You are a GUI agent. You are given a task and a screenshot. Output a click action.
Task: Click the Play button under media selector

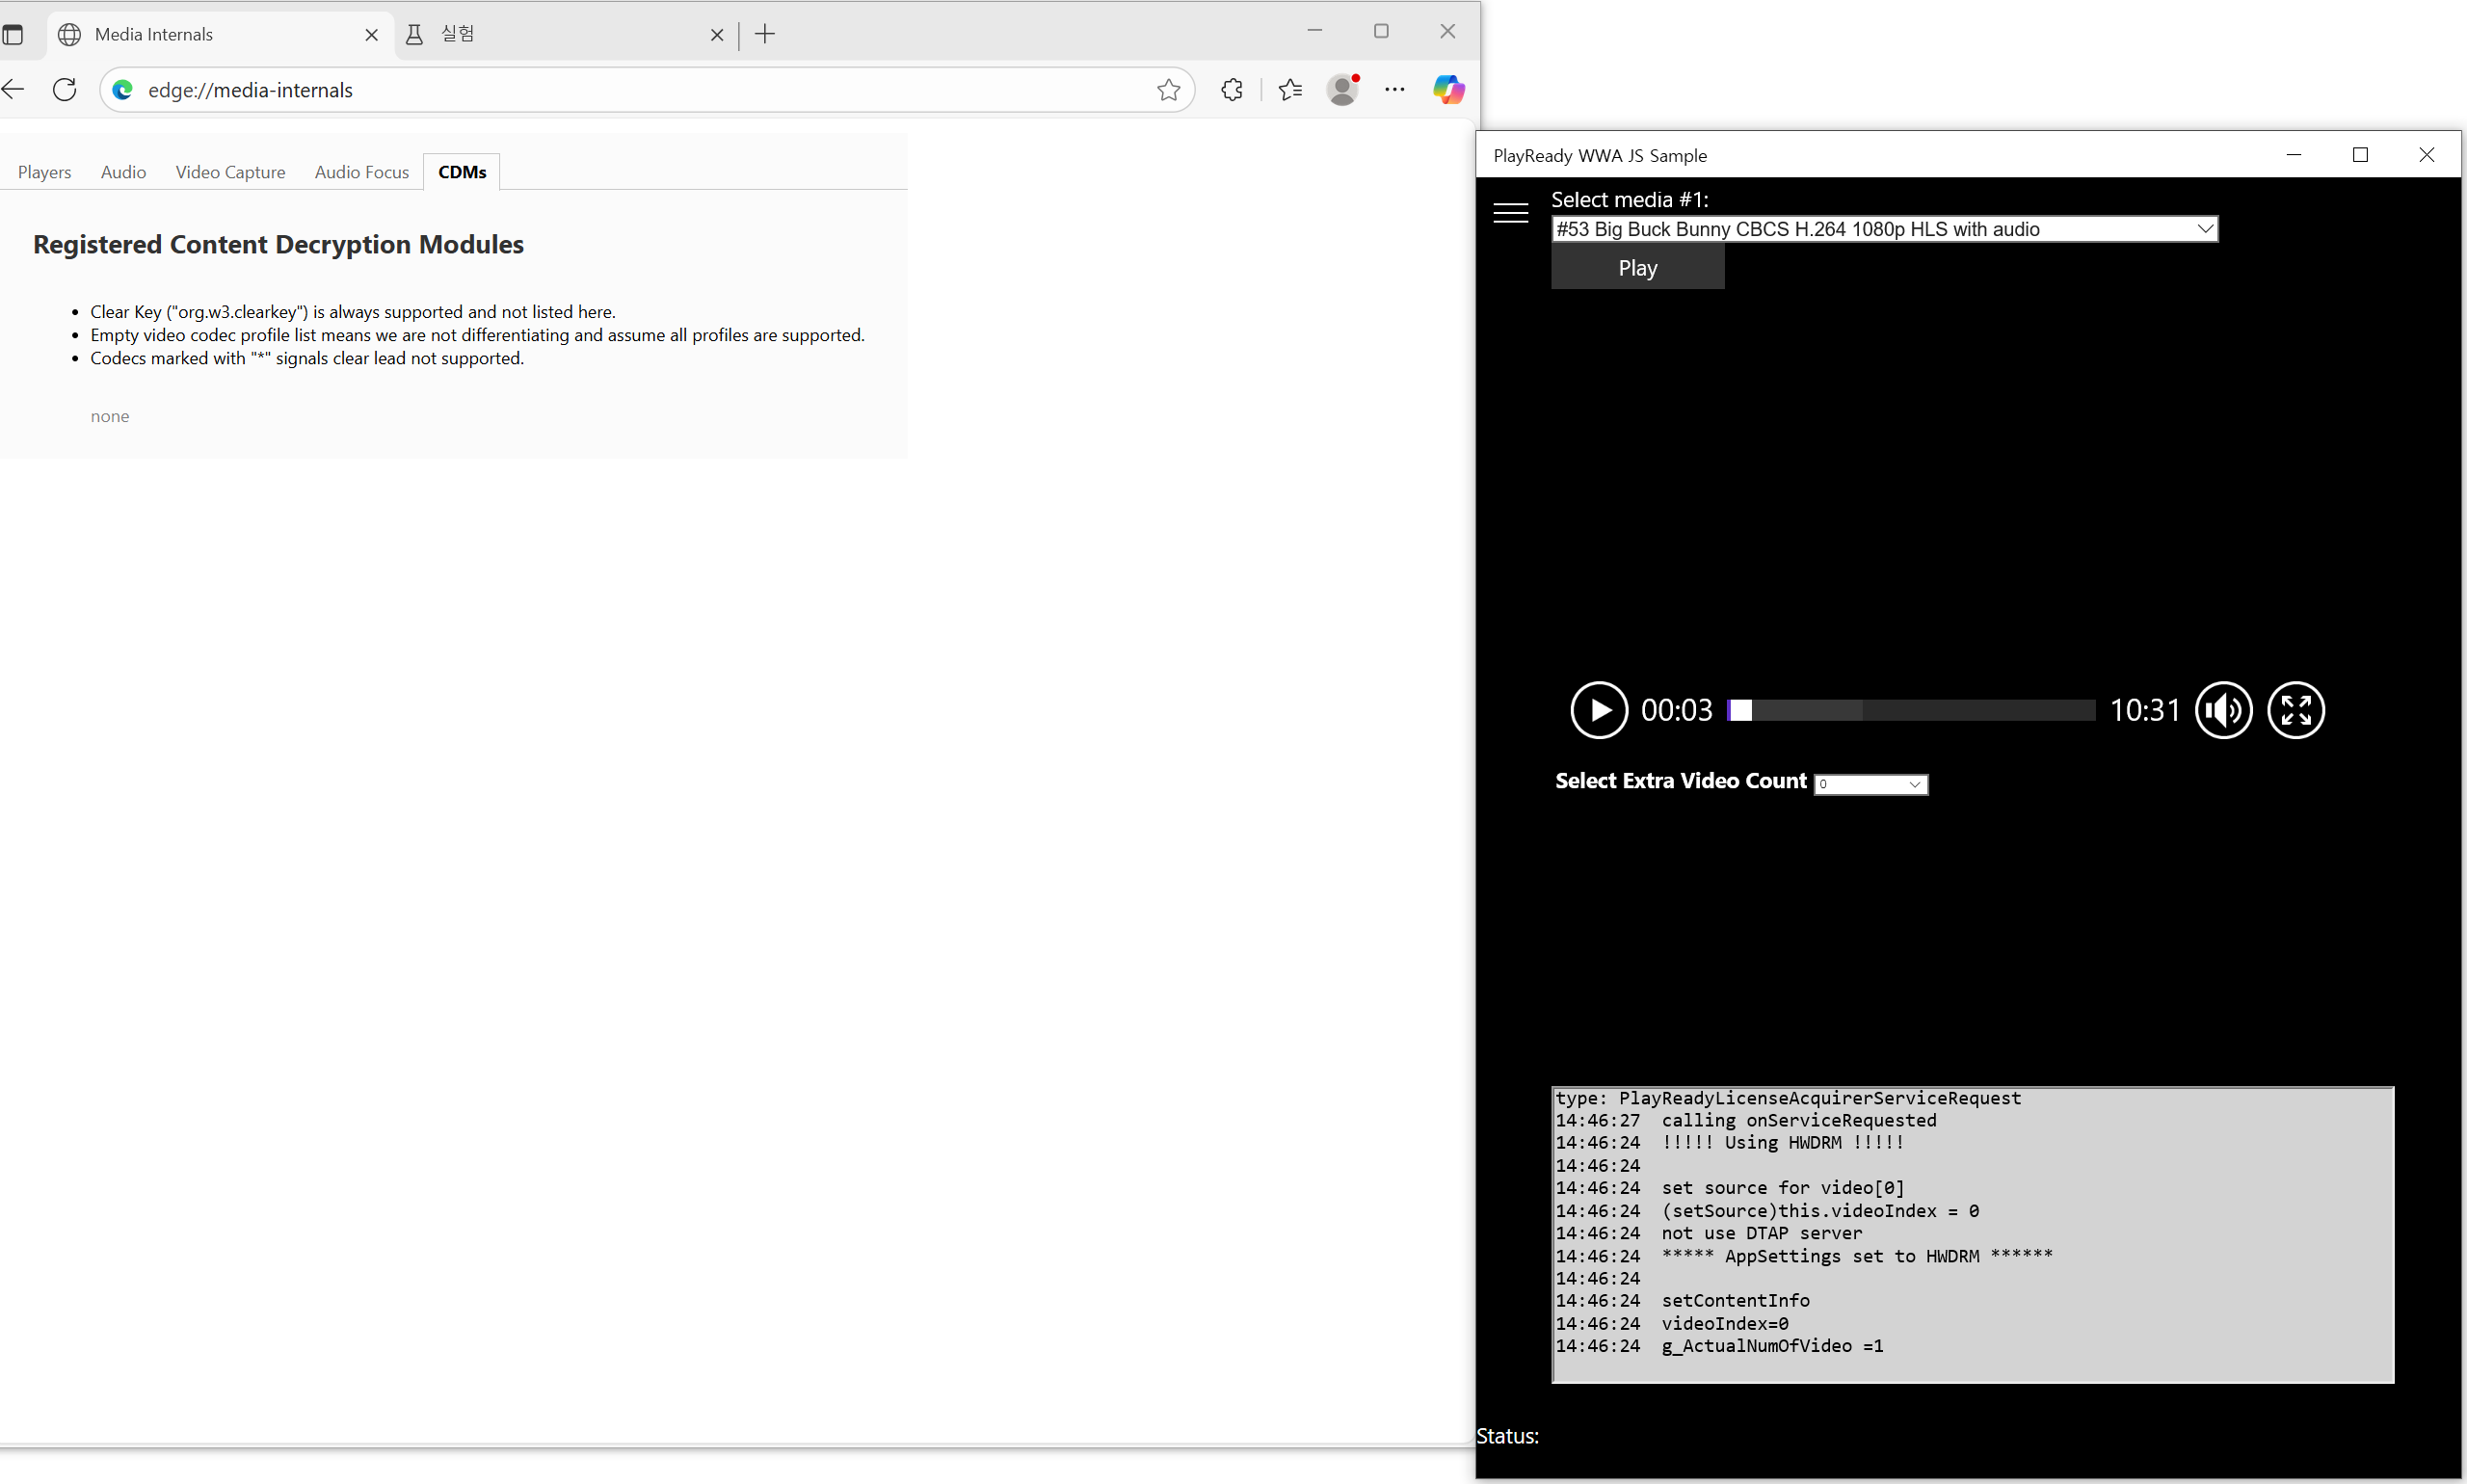(x=1637, y=268)
